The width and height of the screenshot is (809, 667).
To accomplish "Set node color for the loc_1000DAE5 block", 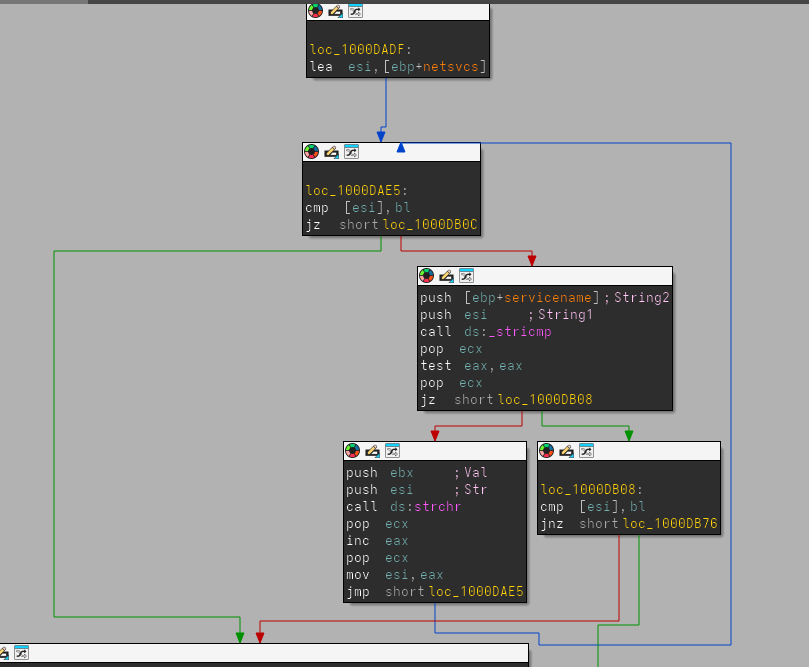I will pos(312,152).
